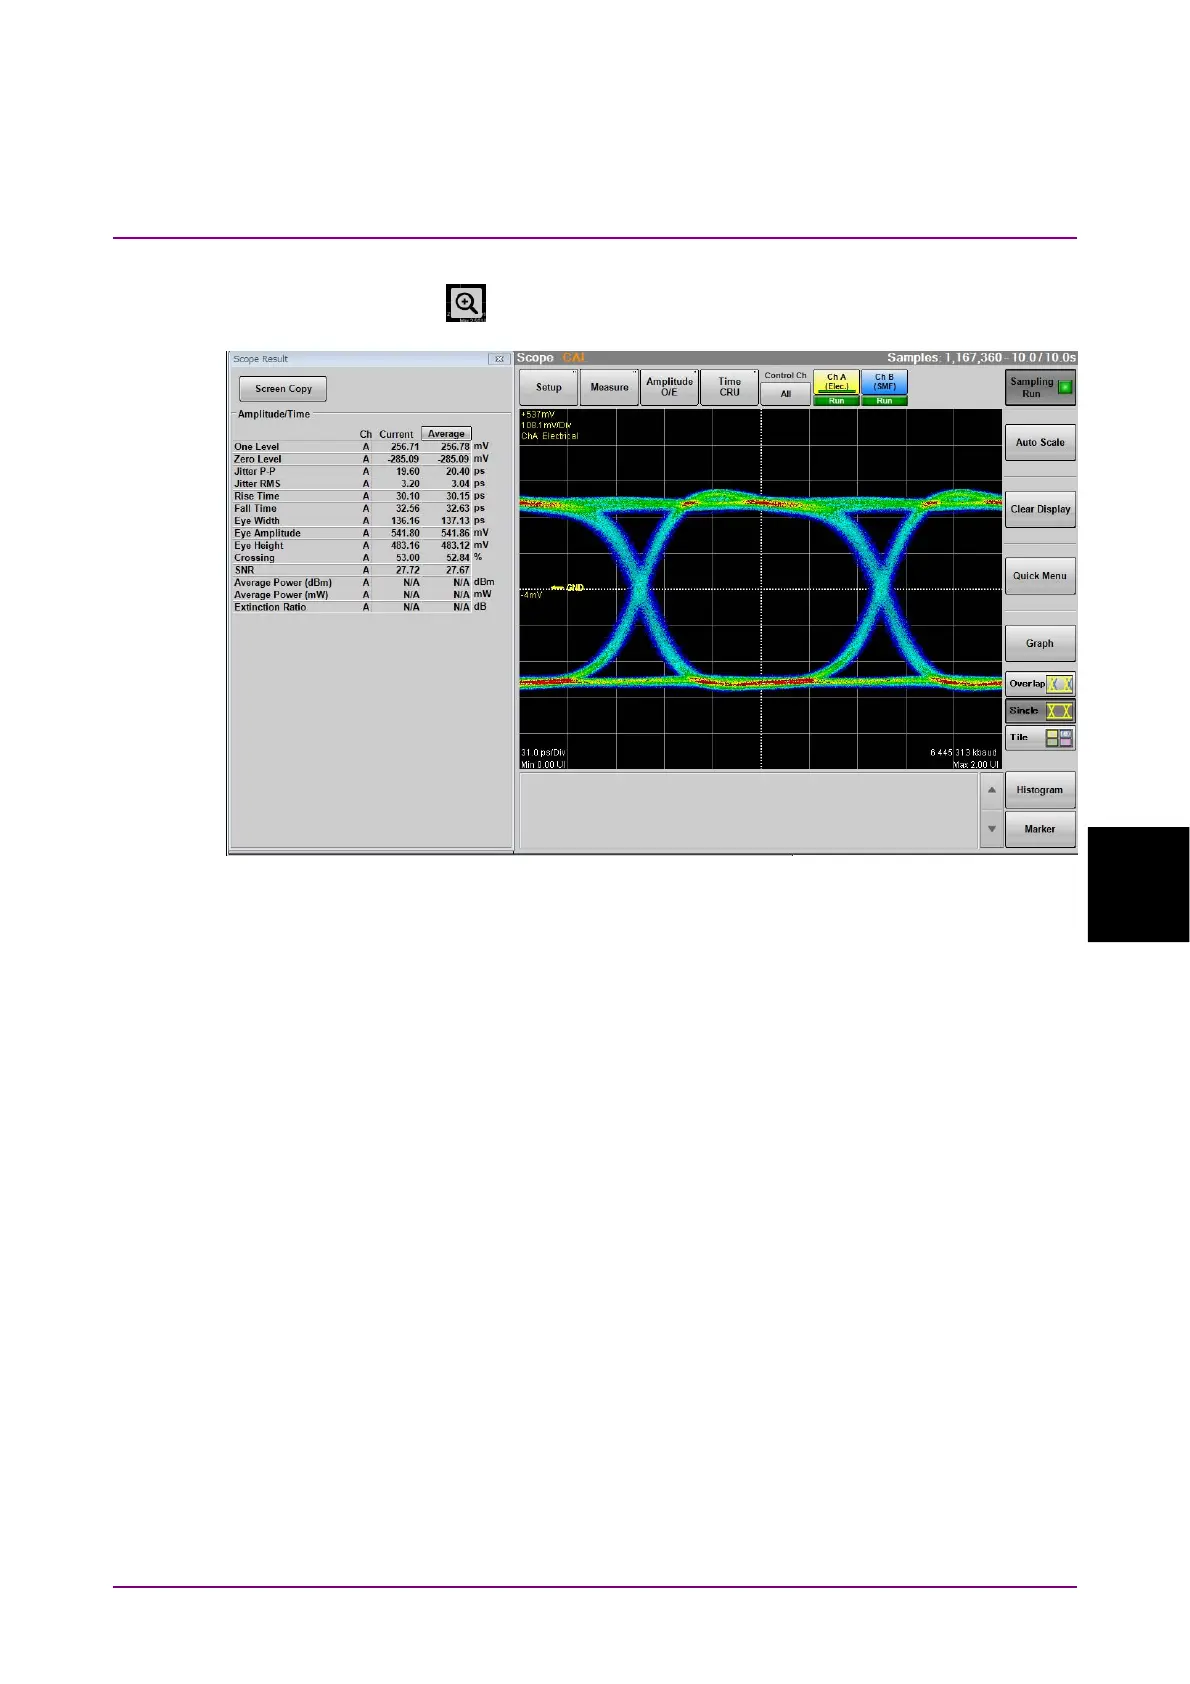The height and width of the screenshot is (1684, 1190).
Task: Click the Clear Display button
Action: (x=1040, y=509)
